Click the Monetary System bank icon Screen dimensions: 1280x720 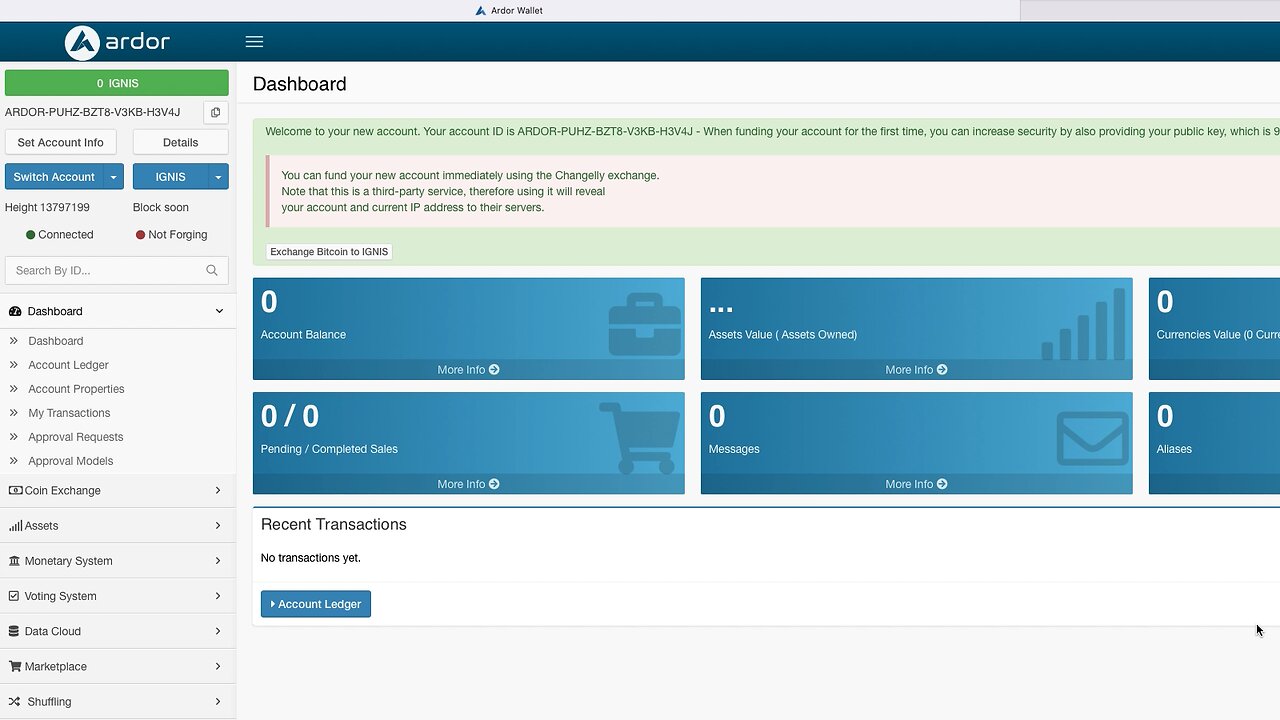click(x=14, y=561)
